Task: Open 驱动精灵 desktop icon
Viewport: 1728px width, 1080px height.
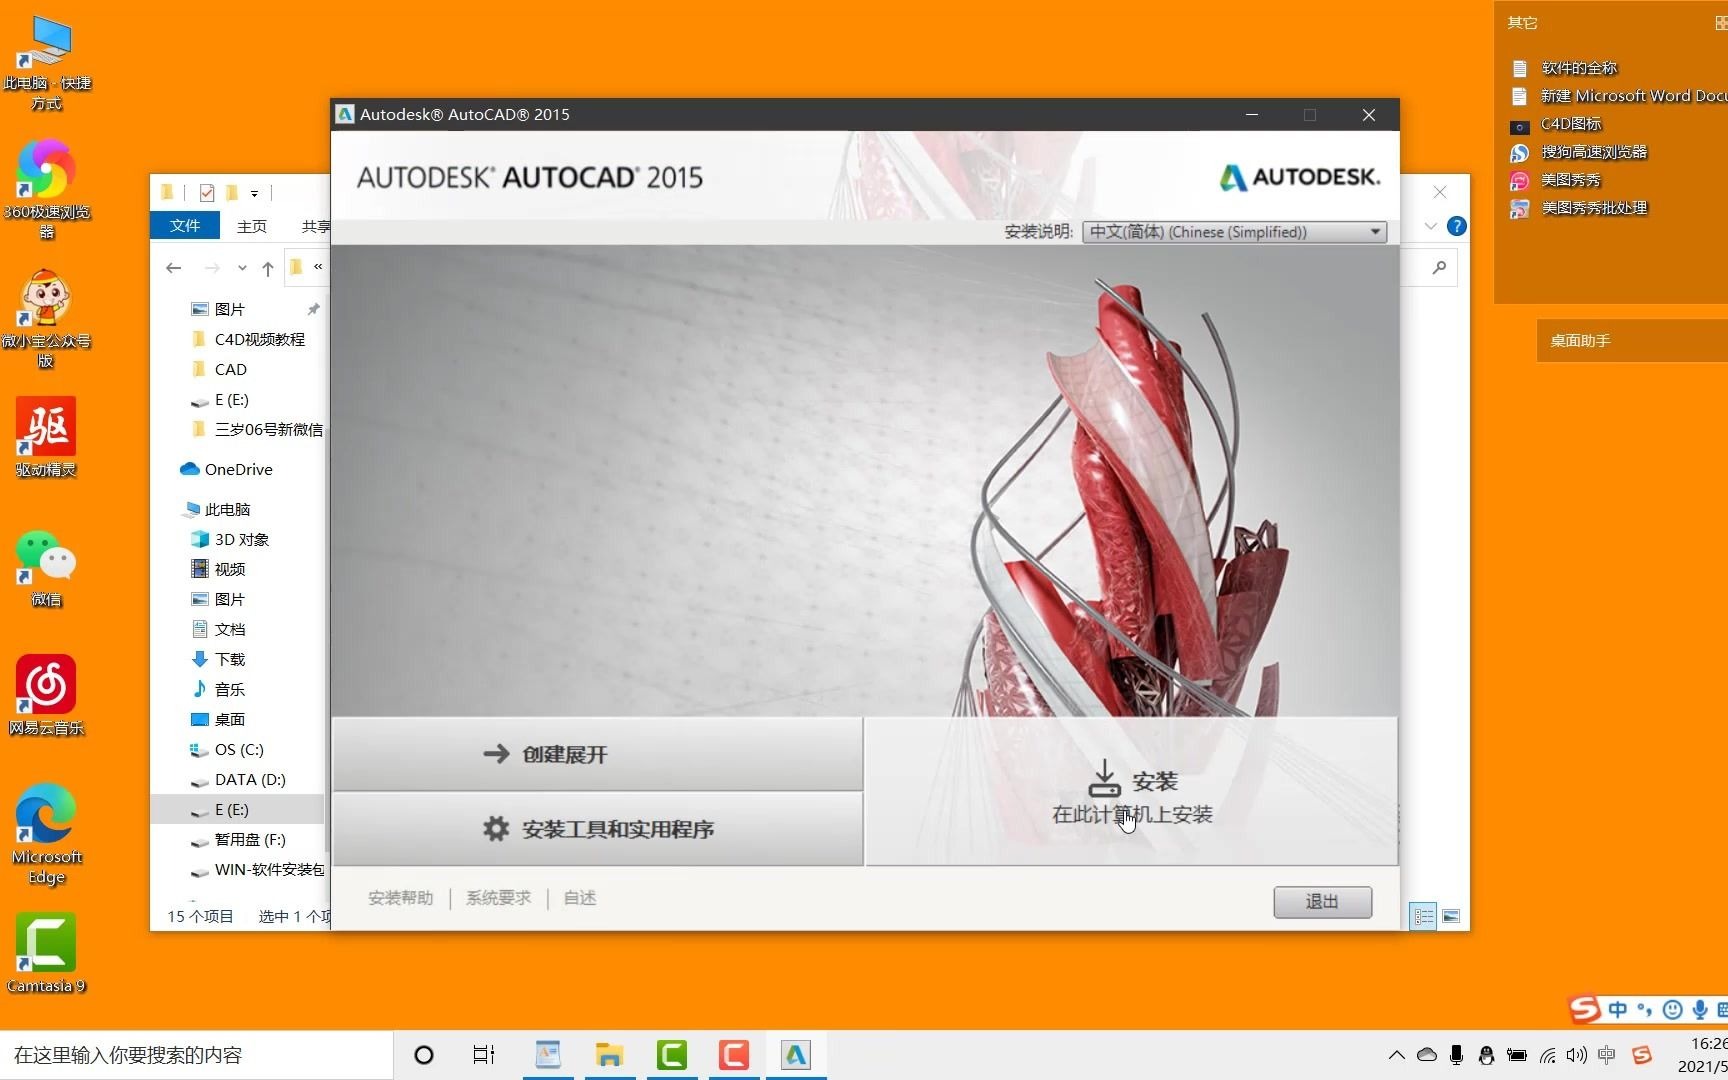Action: point(46,438)
